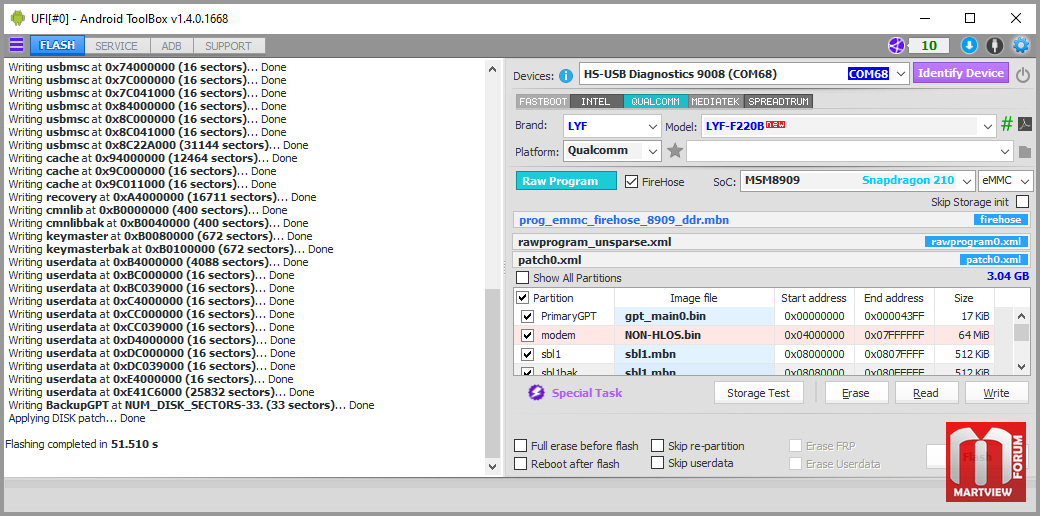Select the INTEL mode tab
Image resolution: width=1040 pixels, height=516 pixels.
coord(596,101)
